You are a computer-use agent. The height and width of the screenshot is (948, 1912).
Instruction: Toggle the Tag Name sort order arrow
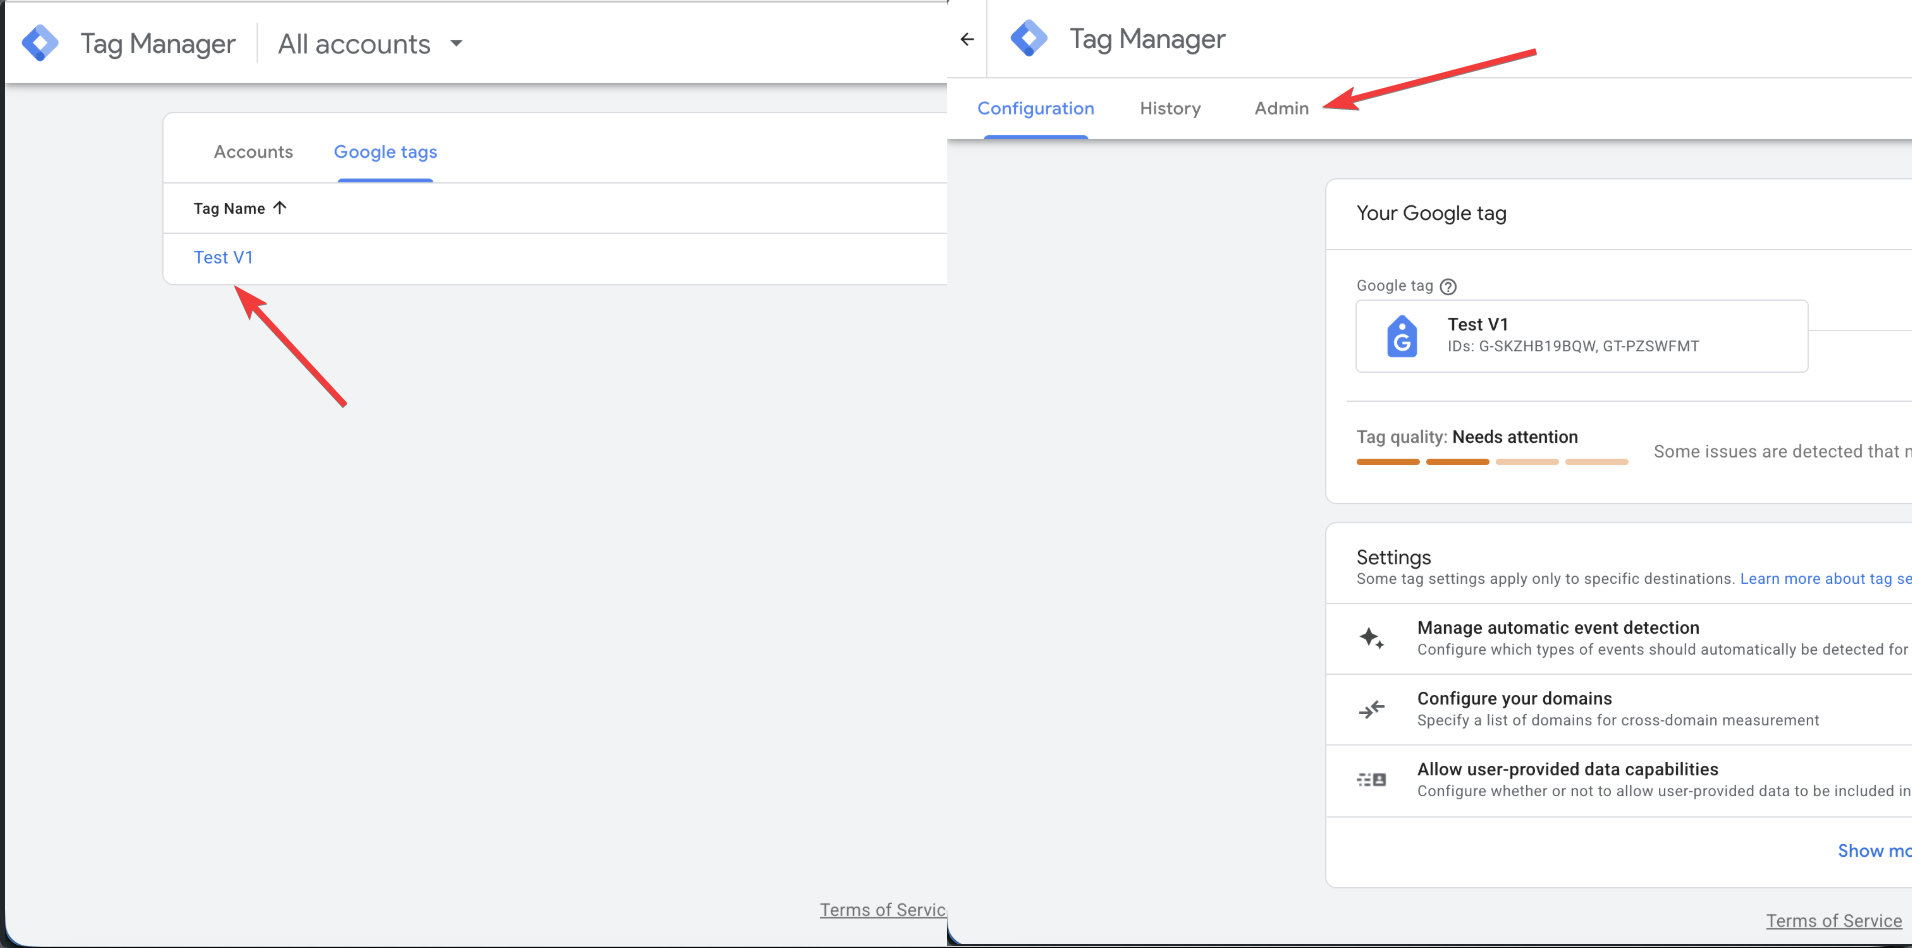[278, 207]
